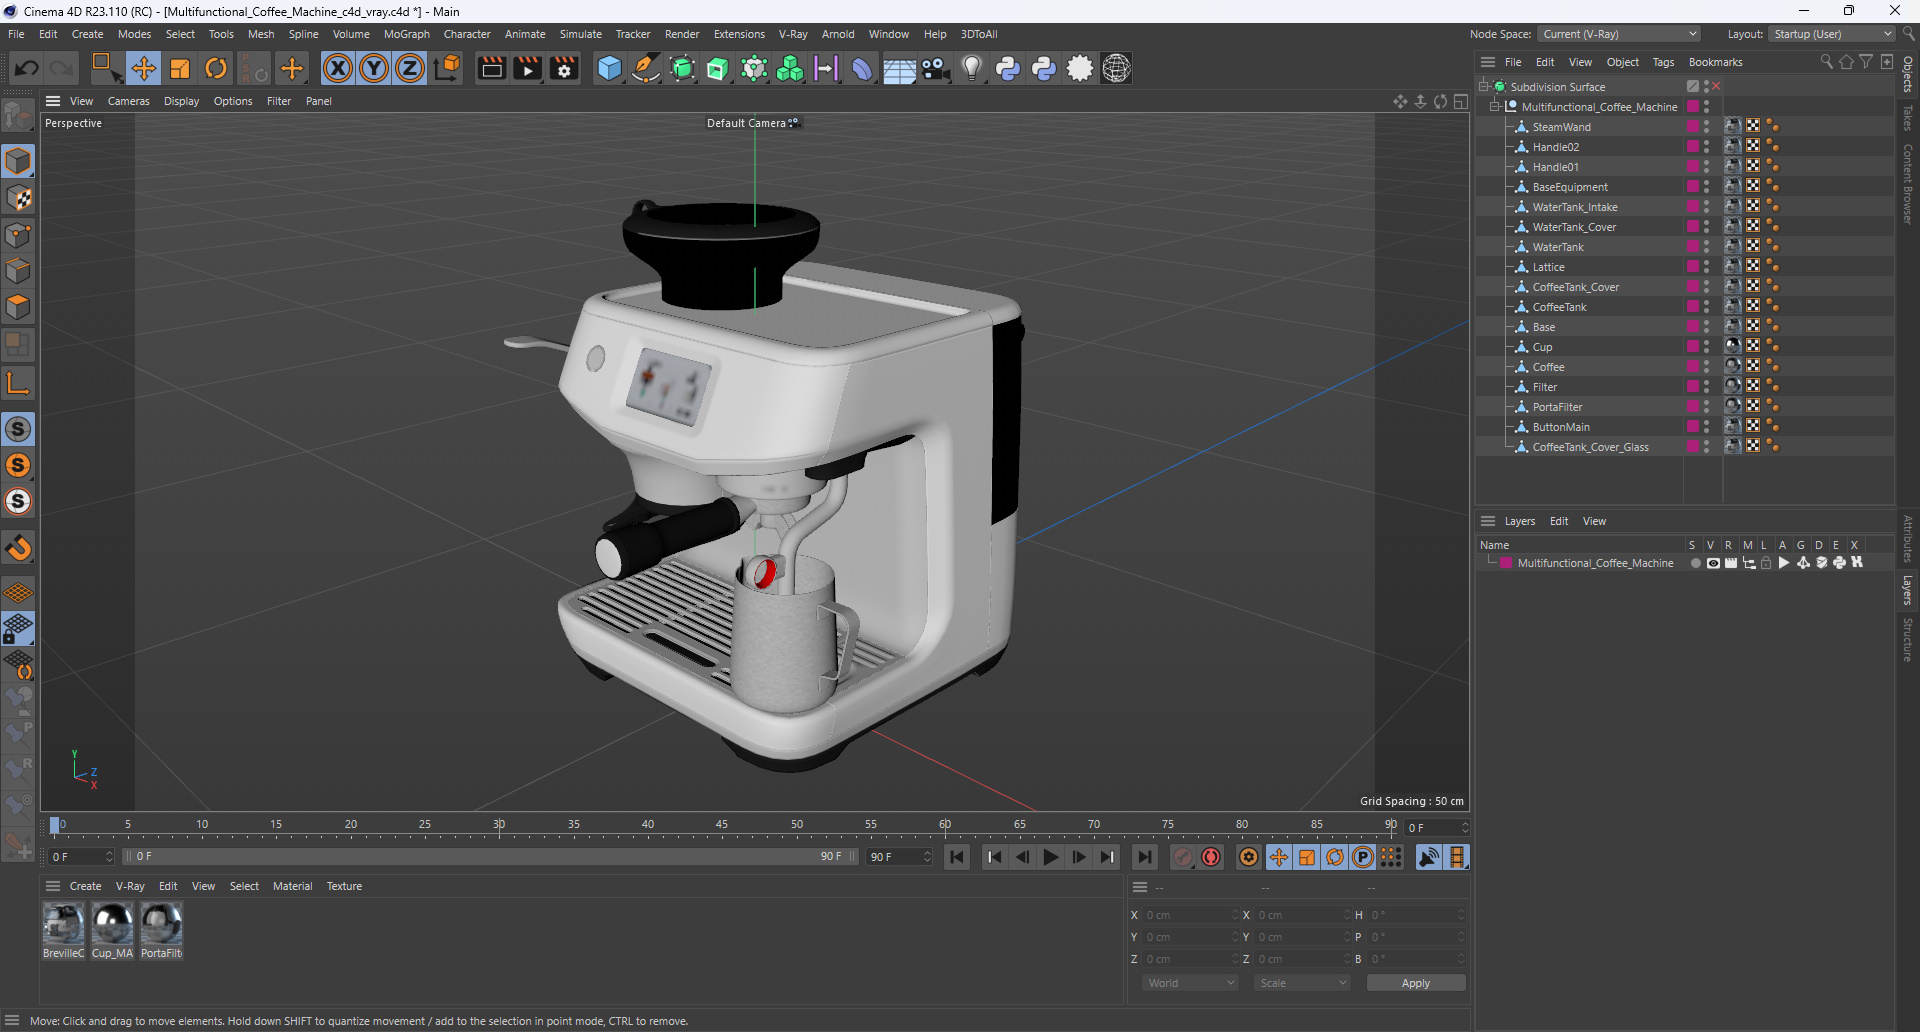Add a Light object icon
Viewport: 1920px width, 1032px height.
coord(972,68)
